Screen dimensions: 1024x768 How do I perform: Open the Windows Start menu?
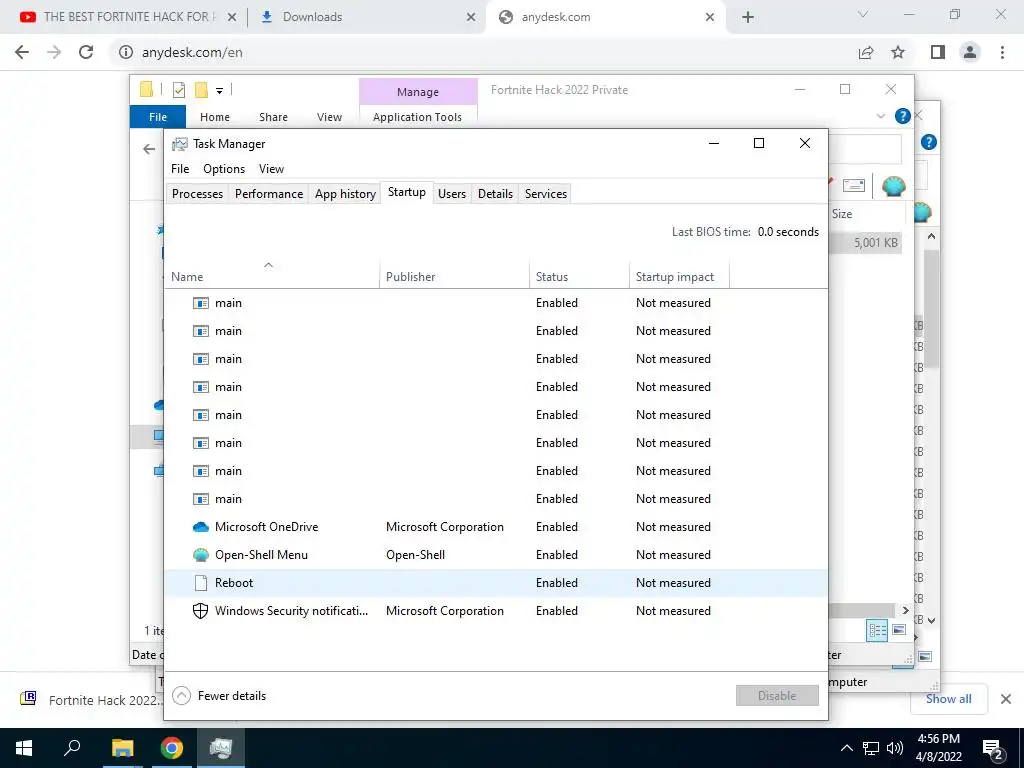click(24, 748)
